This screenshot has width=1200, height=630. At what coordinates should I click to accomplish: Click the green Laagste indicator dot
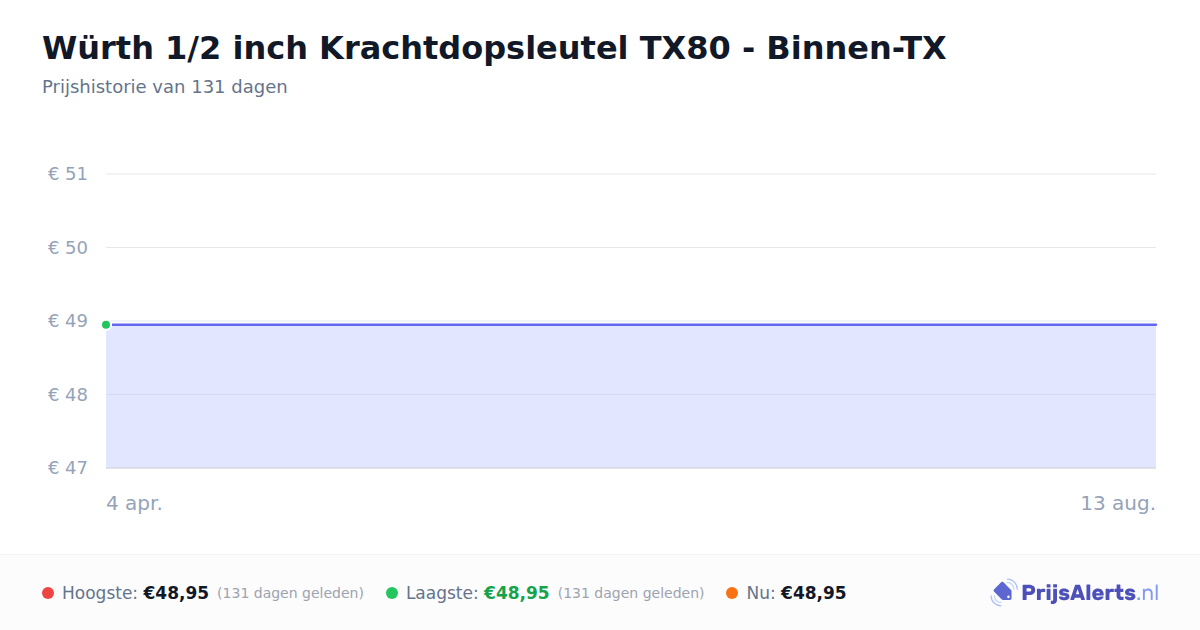(x=392, y=593)
